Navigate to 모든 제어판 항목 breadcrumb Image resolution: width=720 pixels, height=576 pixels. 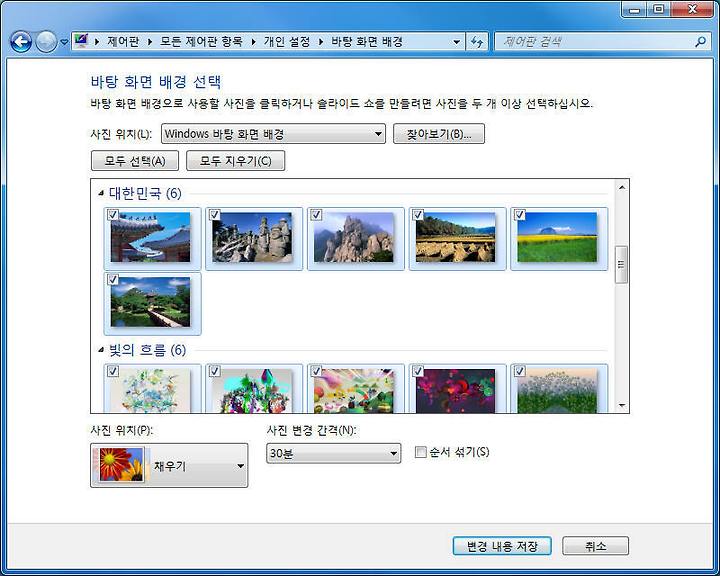201,42
